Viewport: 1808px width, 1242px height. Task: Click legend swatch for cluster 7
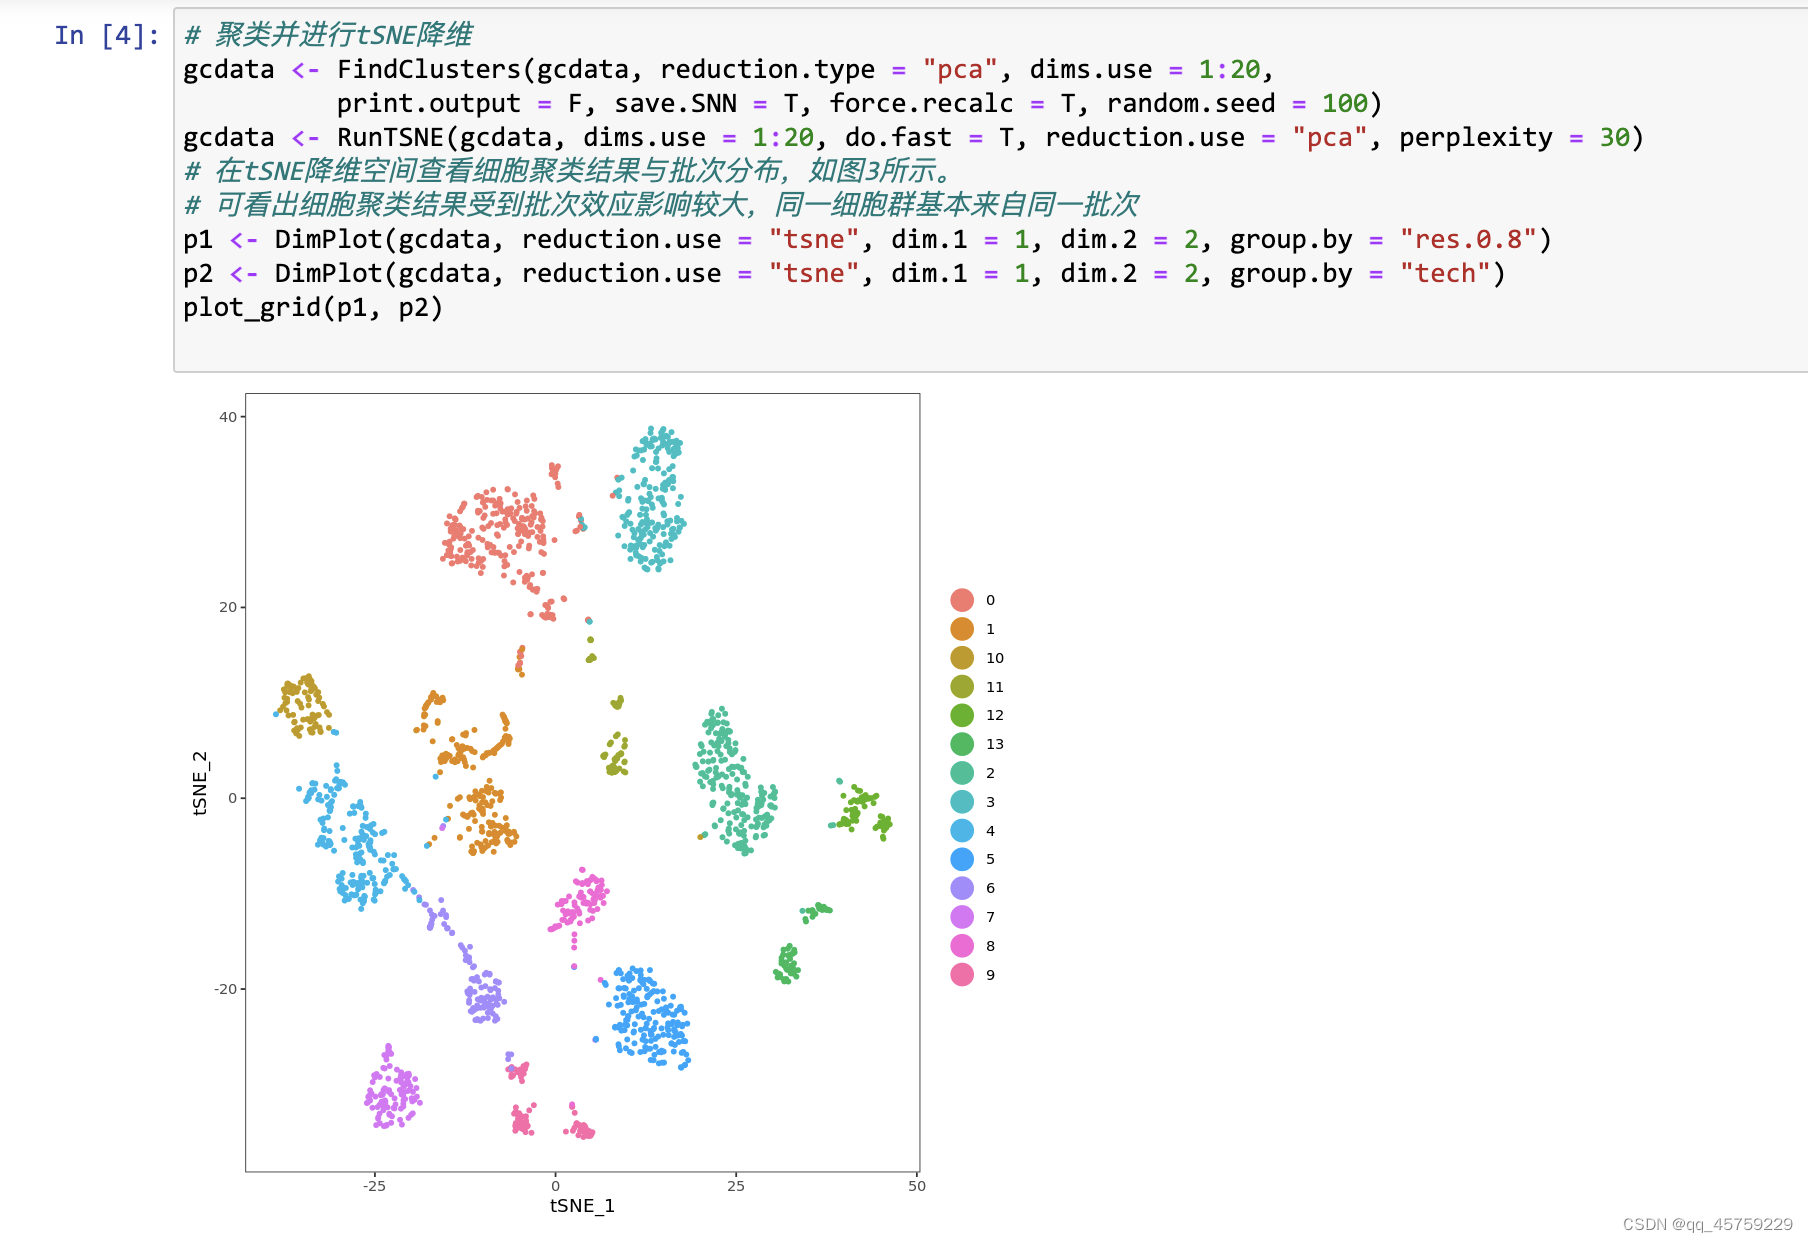pyautogui.click(x=962, y=917)
